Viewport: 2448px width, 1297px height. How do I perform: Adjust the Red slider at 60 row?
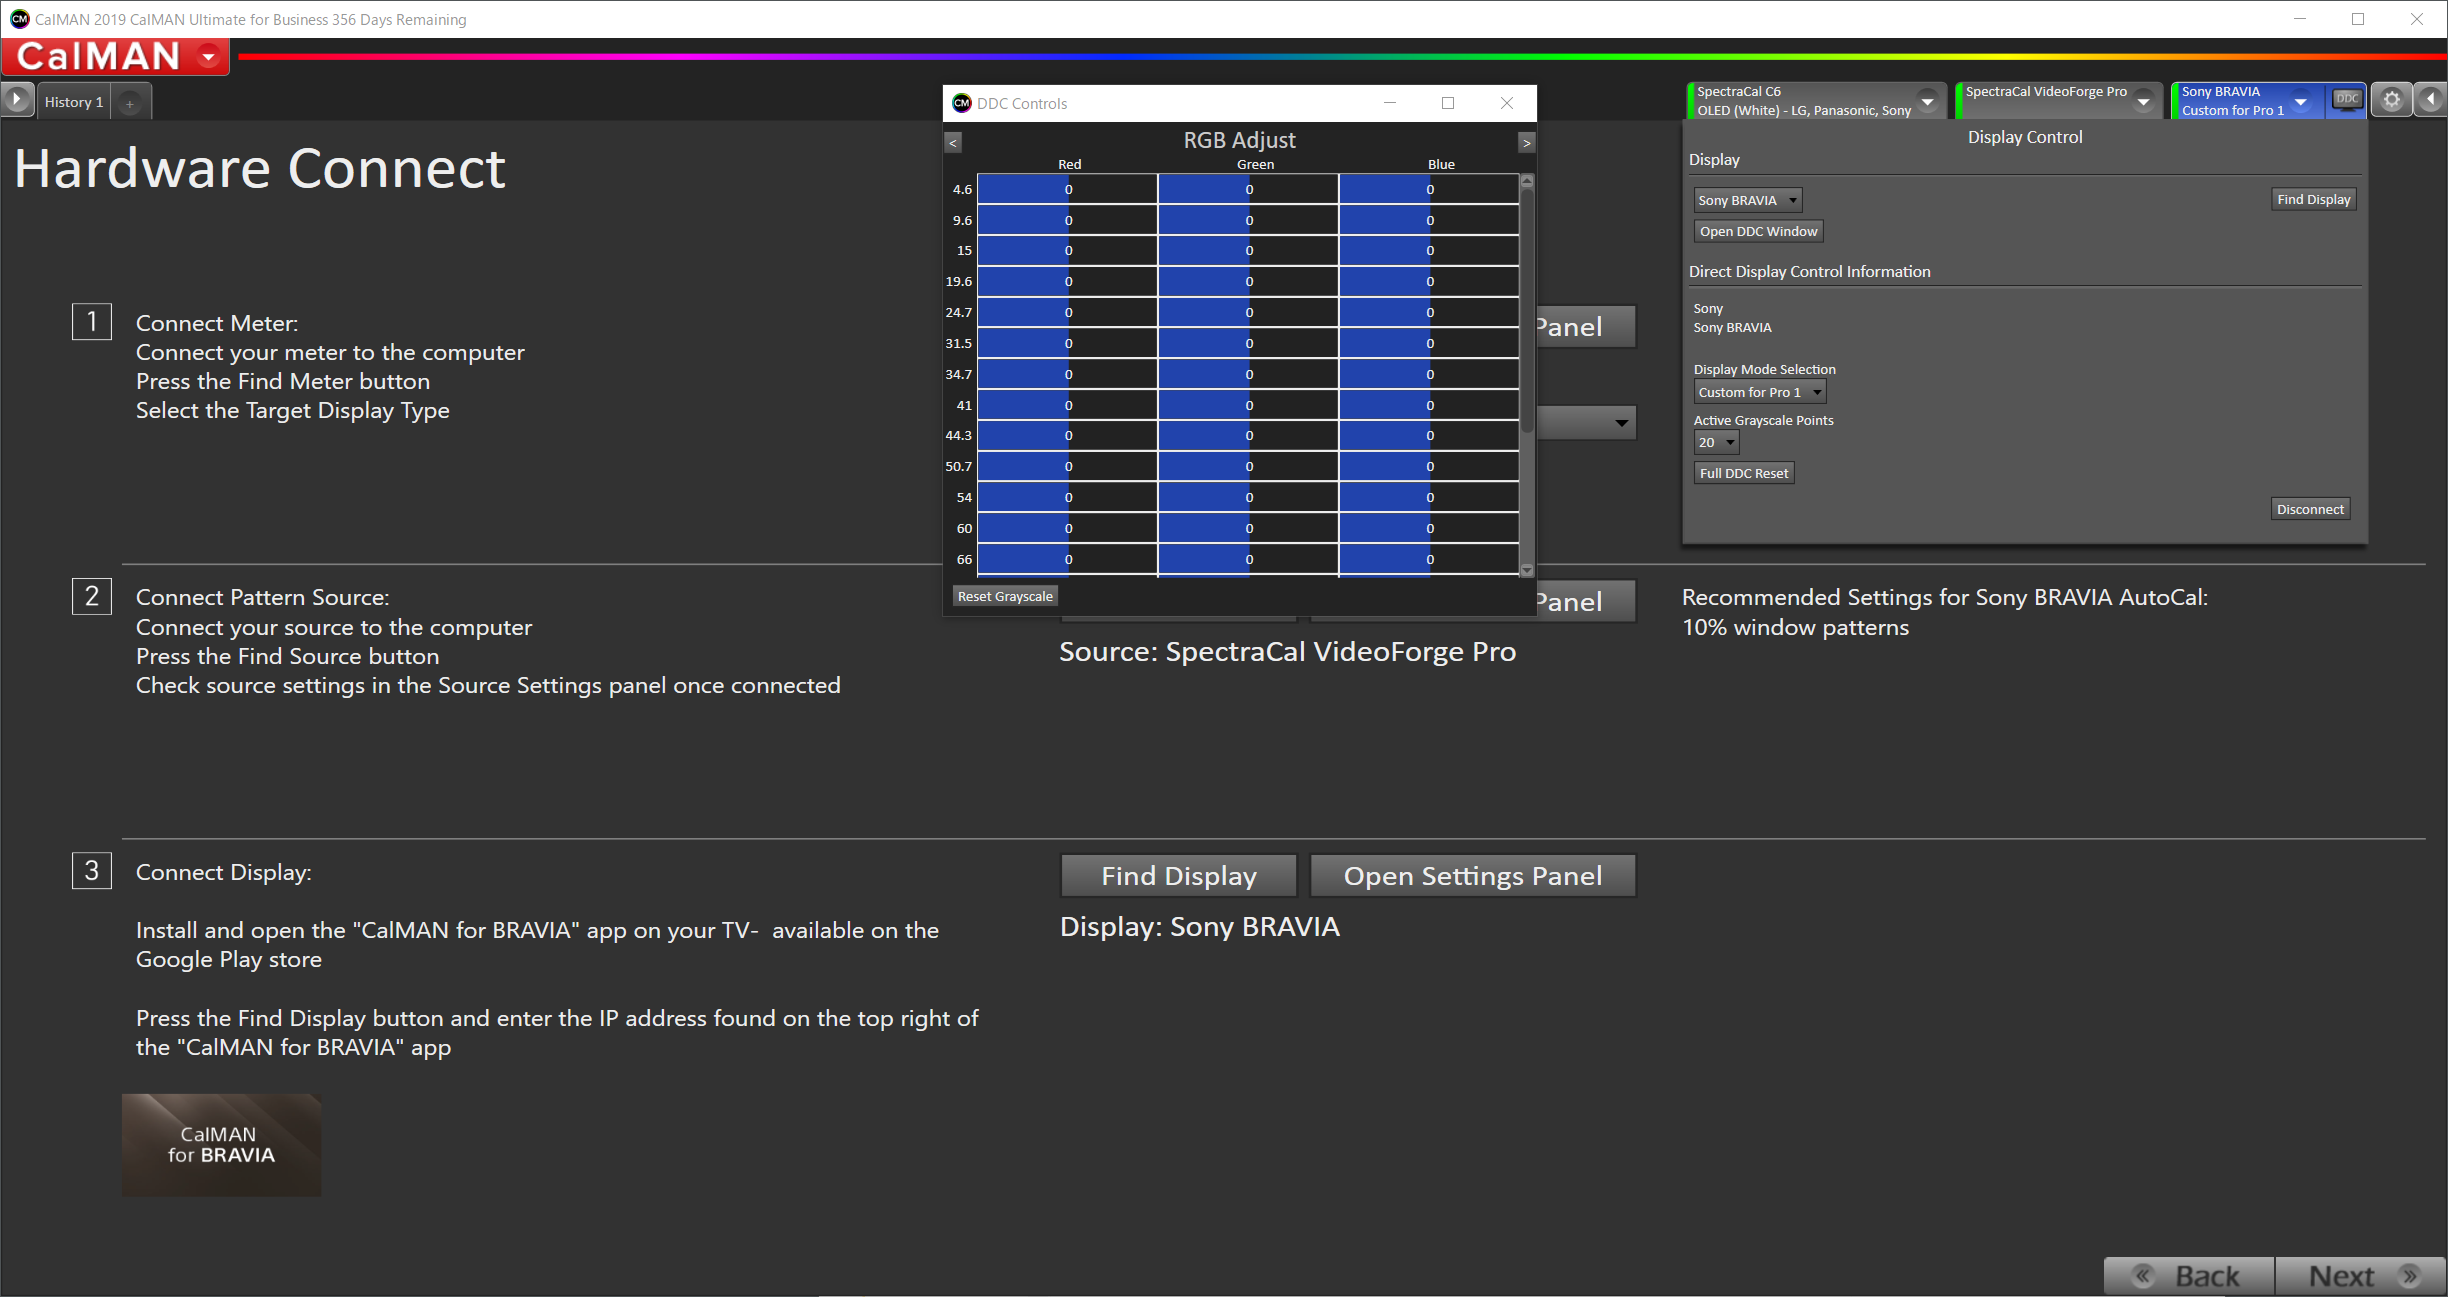(1067, 528)
